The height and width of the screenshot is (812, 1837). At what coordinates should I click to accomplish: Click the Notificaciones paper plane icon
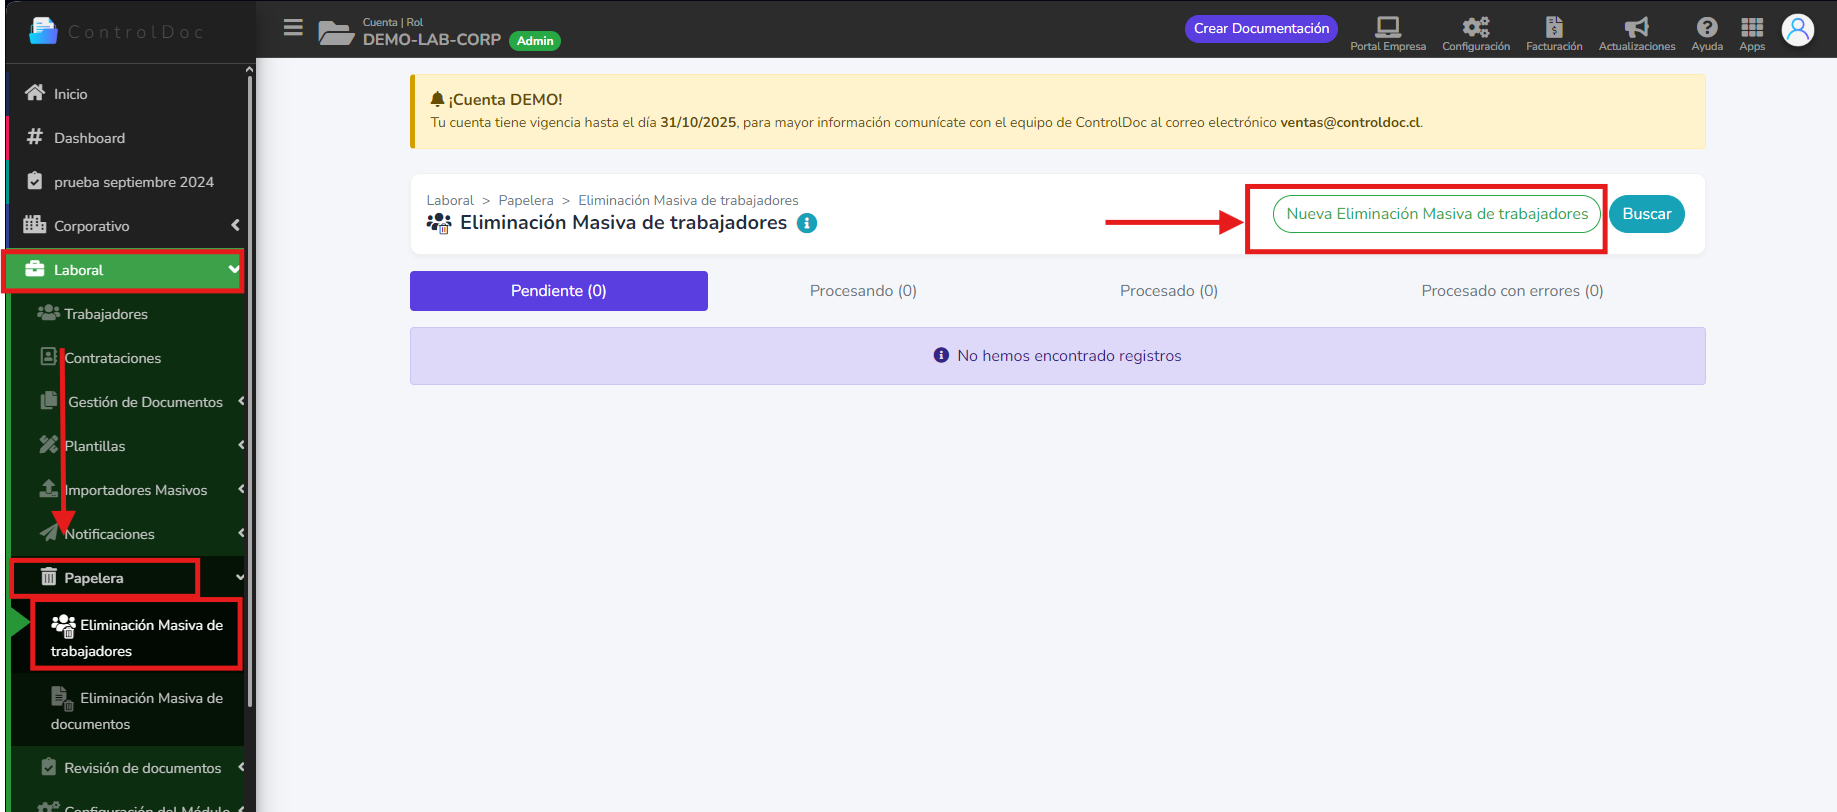point(48,532)
